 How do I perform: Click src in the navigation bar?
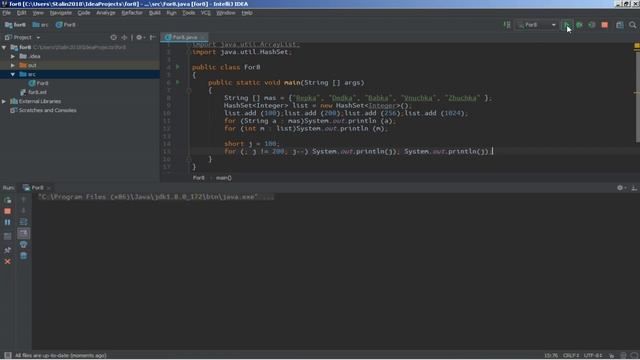[x=40, y=25]
